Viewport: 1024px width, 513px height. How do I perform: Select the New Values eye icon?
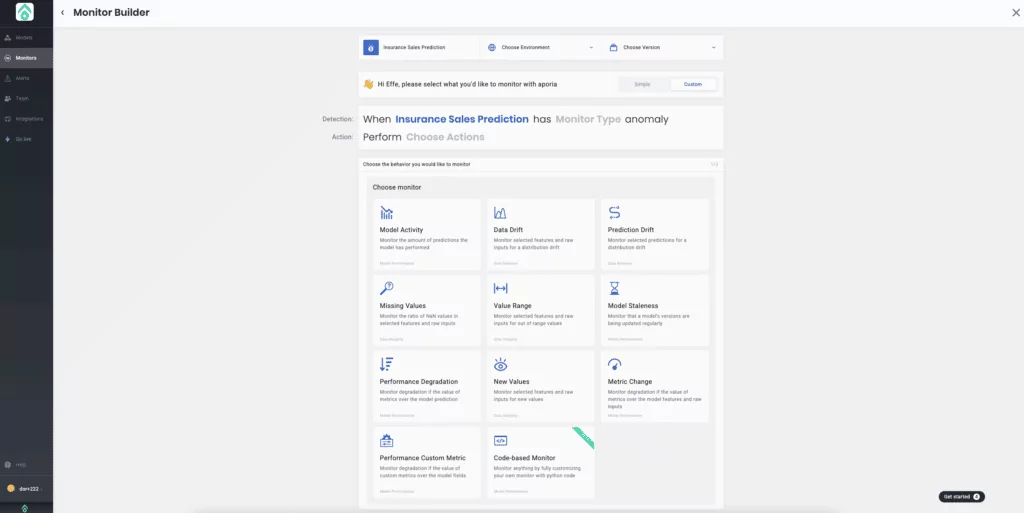(500, 364)
